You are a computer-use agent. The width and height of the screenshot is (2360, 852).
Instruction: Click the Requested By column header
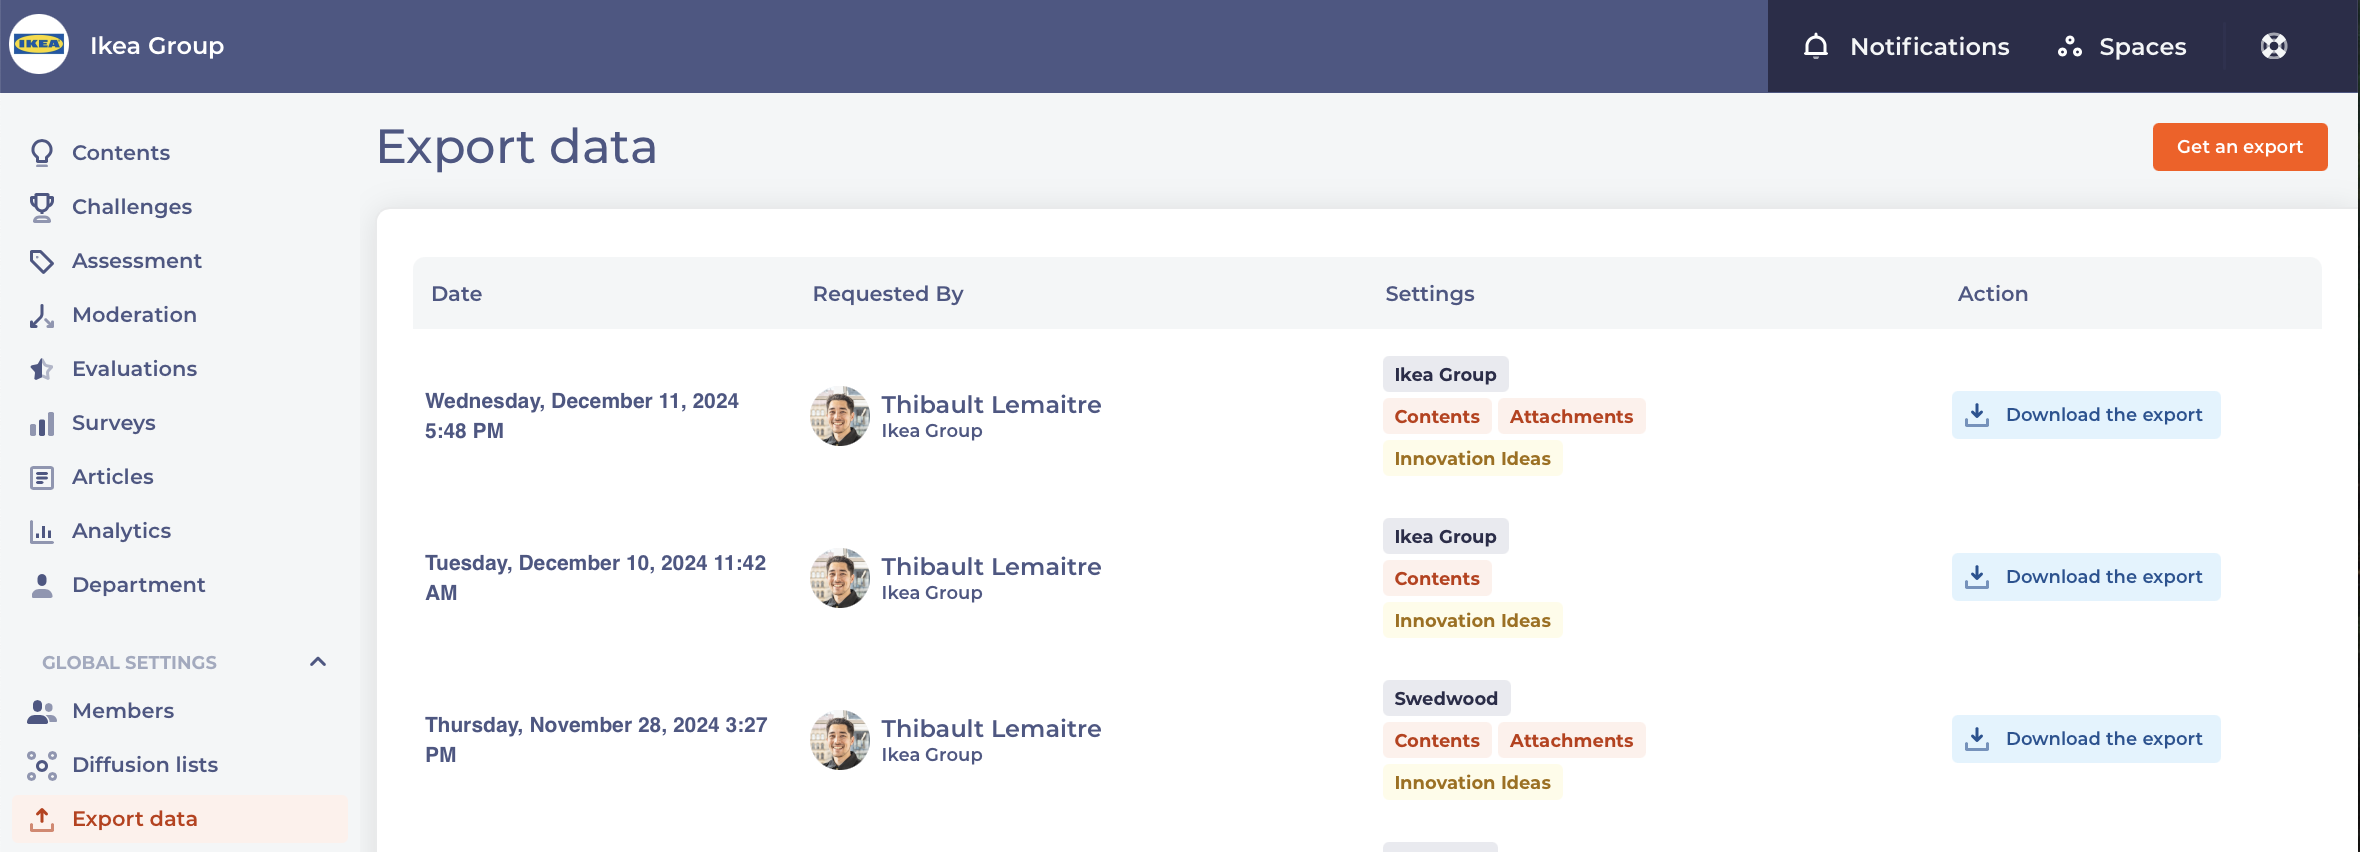[x=888, y=294]
